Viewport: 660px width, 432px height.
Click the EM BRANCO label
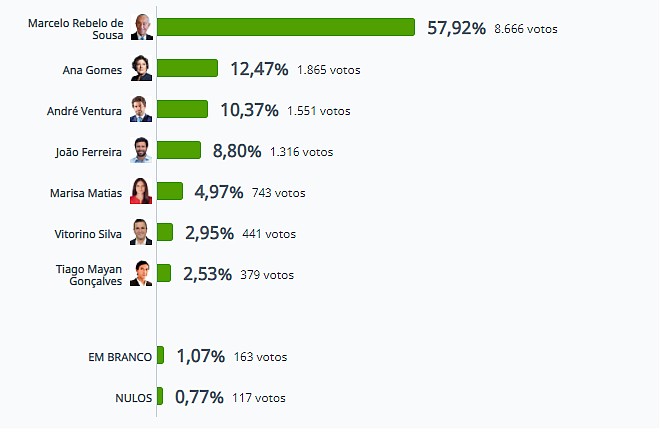tap(121, 356)
